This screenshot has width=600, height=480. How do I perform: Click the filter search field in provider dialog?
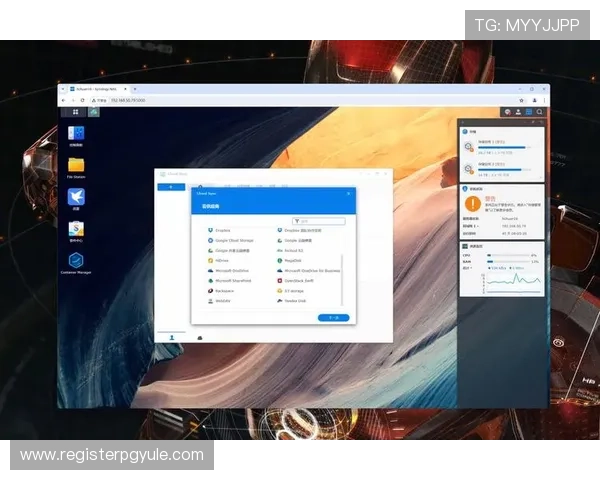click(319, 221)
